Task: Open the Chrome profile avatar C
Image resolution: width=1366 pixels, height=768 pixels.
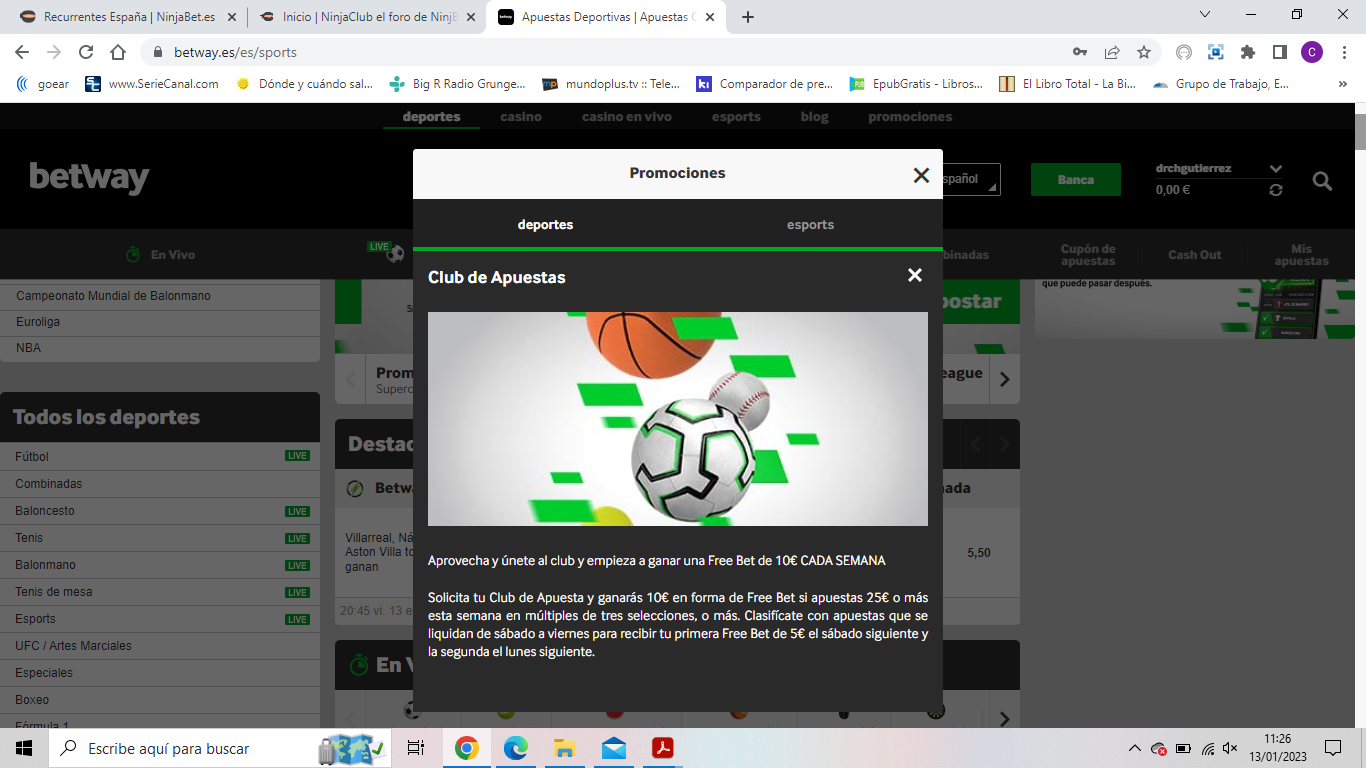Action: click(1312, 52)
